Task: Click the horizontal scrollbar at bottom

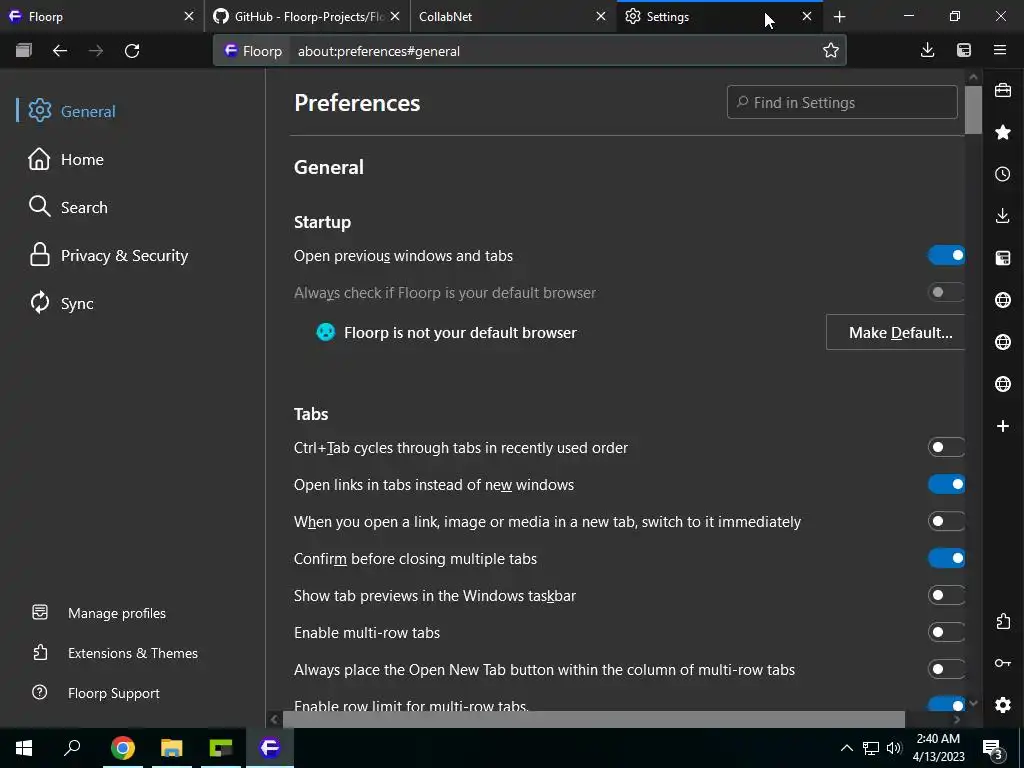Action: (x=594, y=719)
